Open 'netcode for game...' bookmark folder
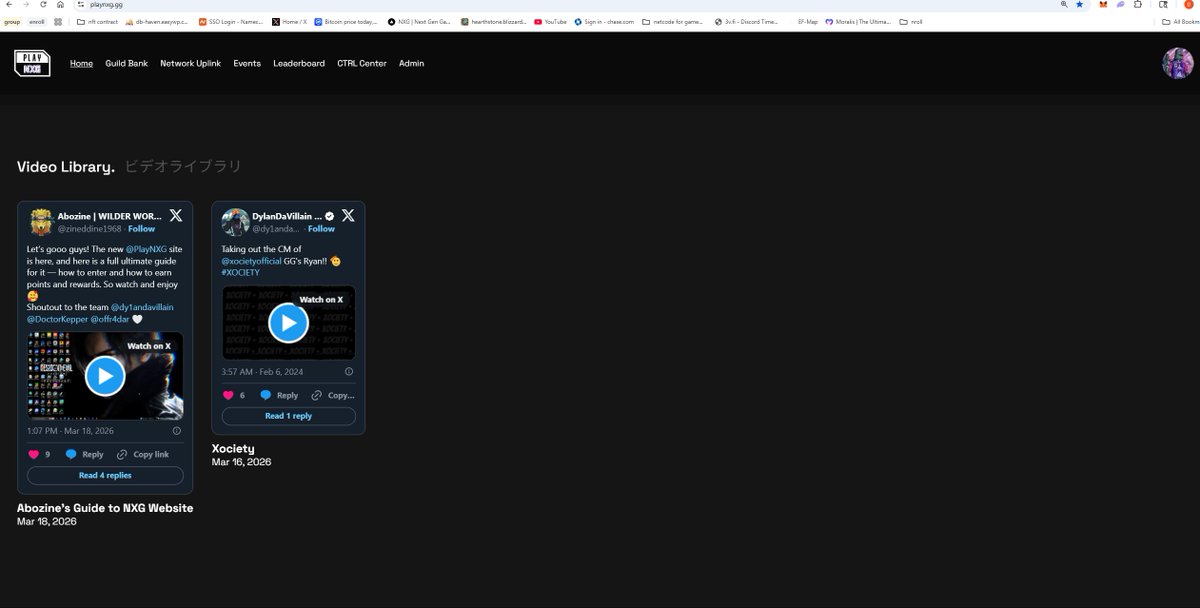This screenshot has width=1200, height=608. (x=675, y=21)
